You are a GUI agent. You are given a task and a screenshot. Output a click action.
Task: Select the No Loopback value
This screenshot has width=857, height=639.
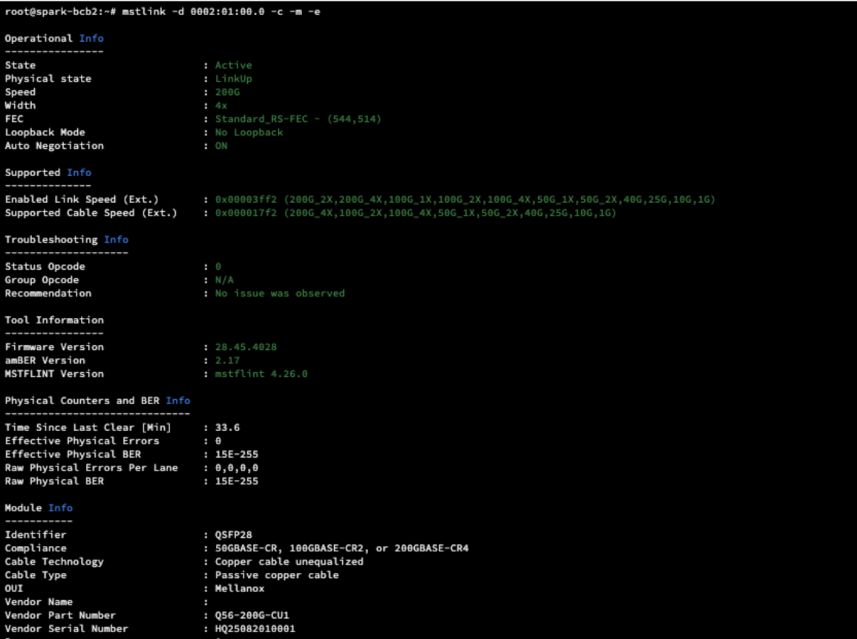click(x=249, y=132)
